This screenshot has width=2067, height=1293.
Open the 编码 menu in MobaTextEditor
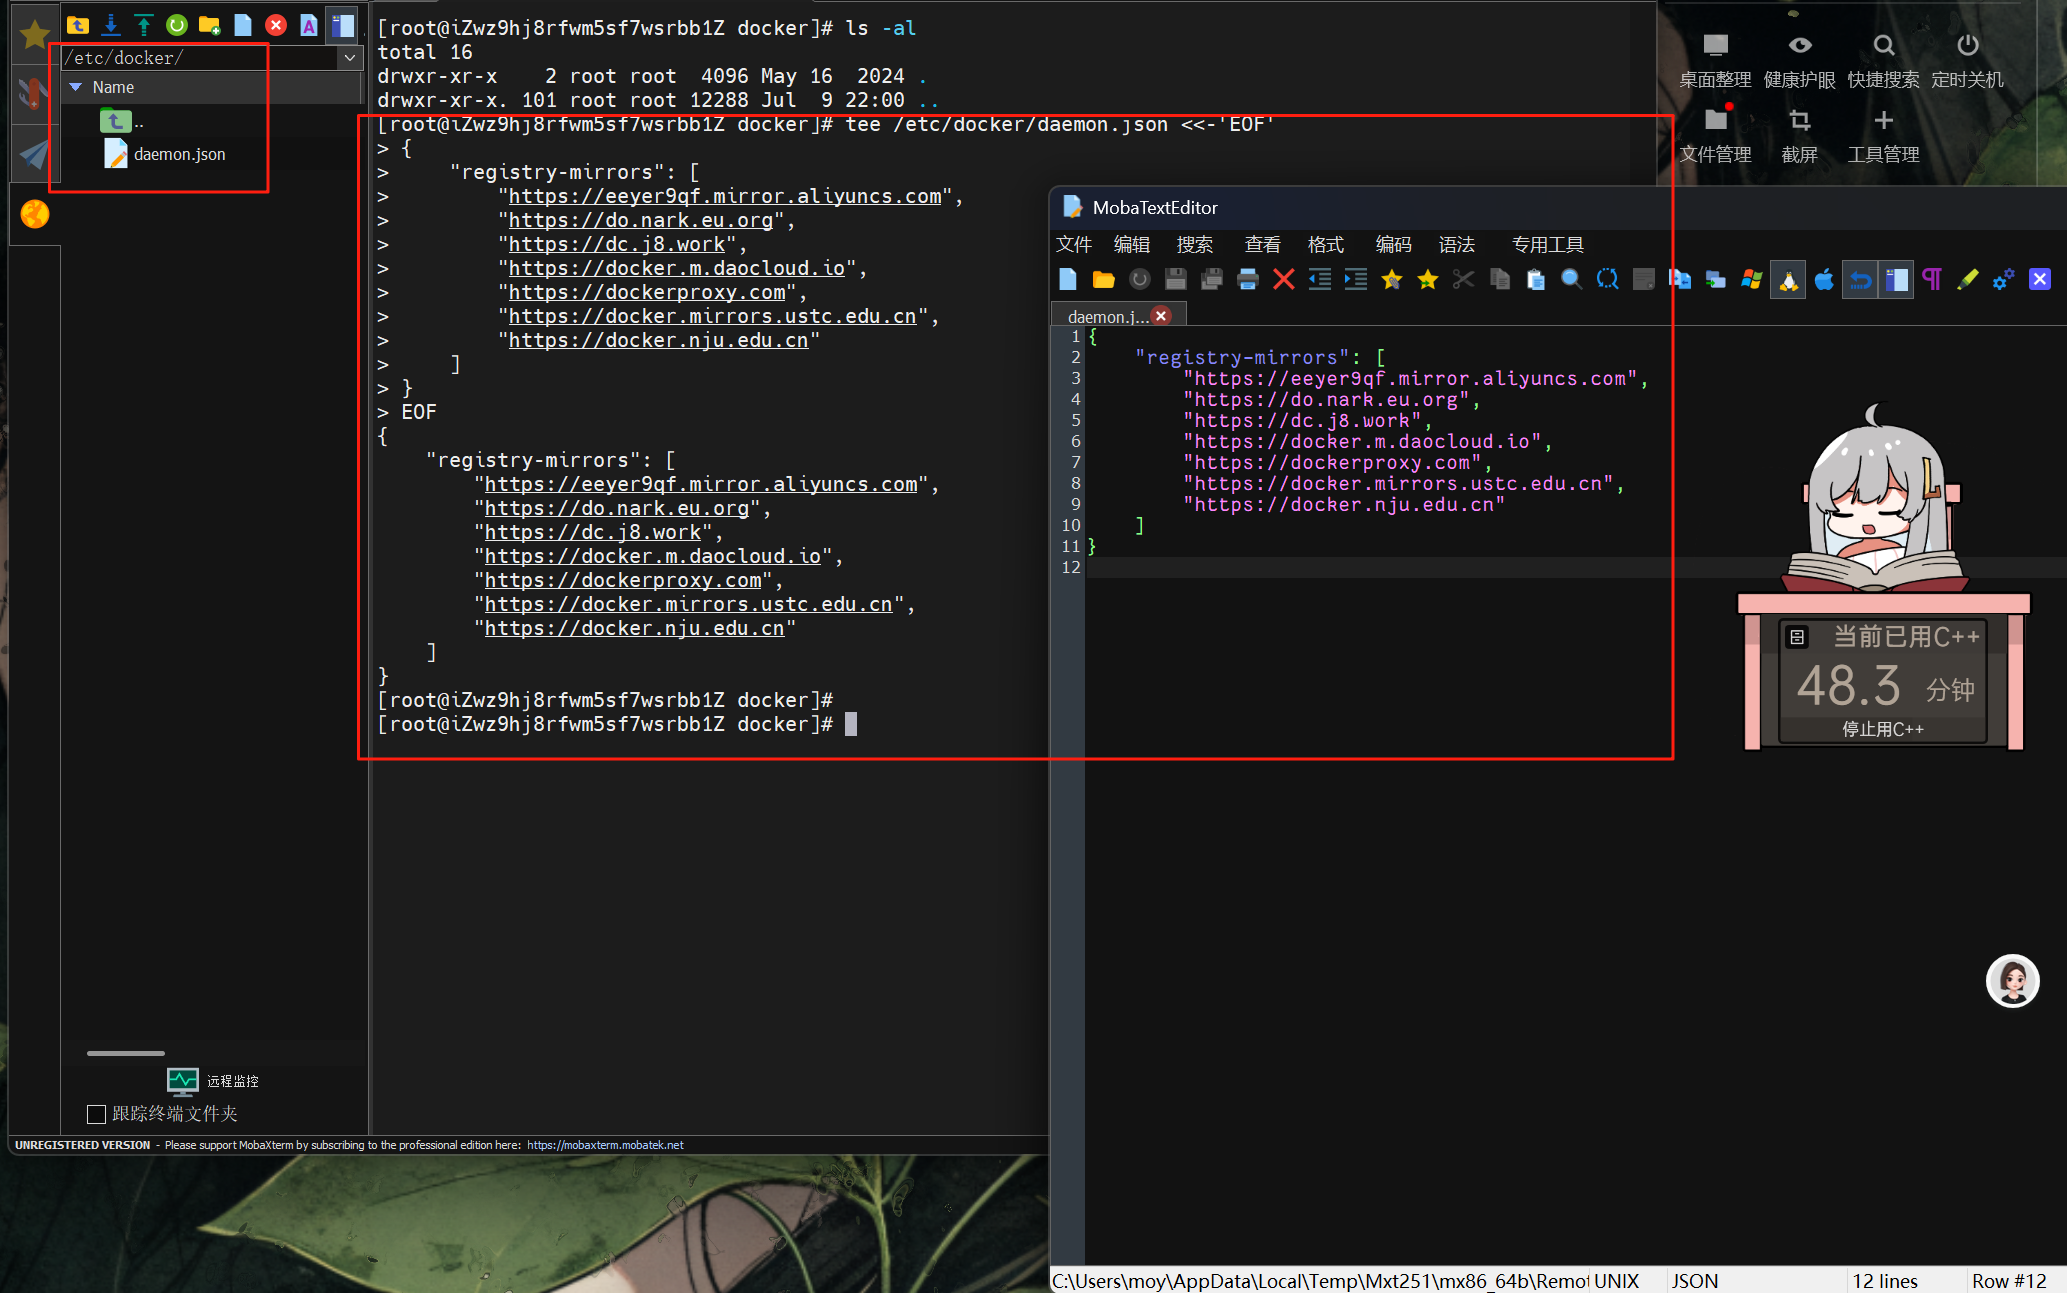(1392, 244)
